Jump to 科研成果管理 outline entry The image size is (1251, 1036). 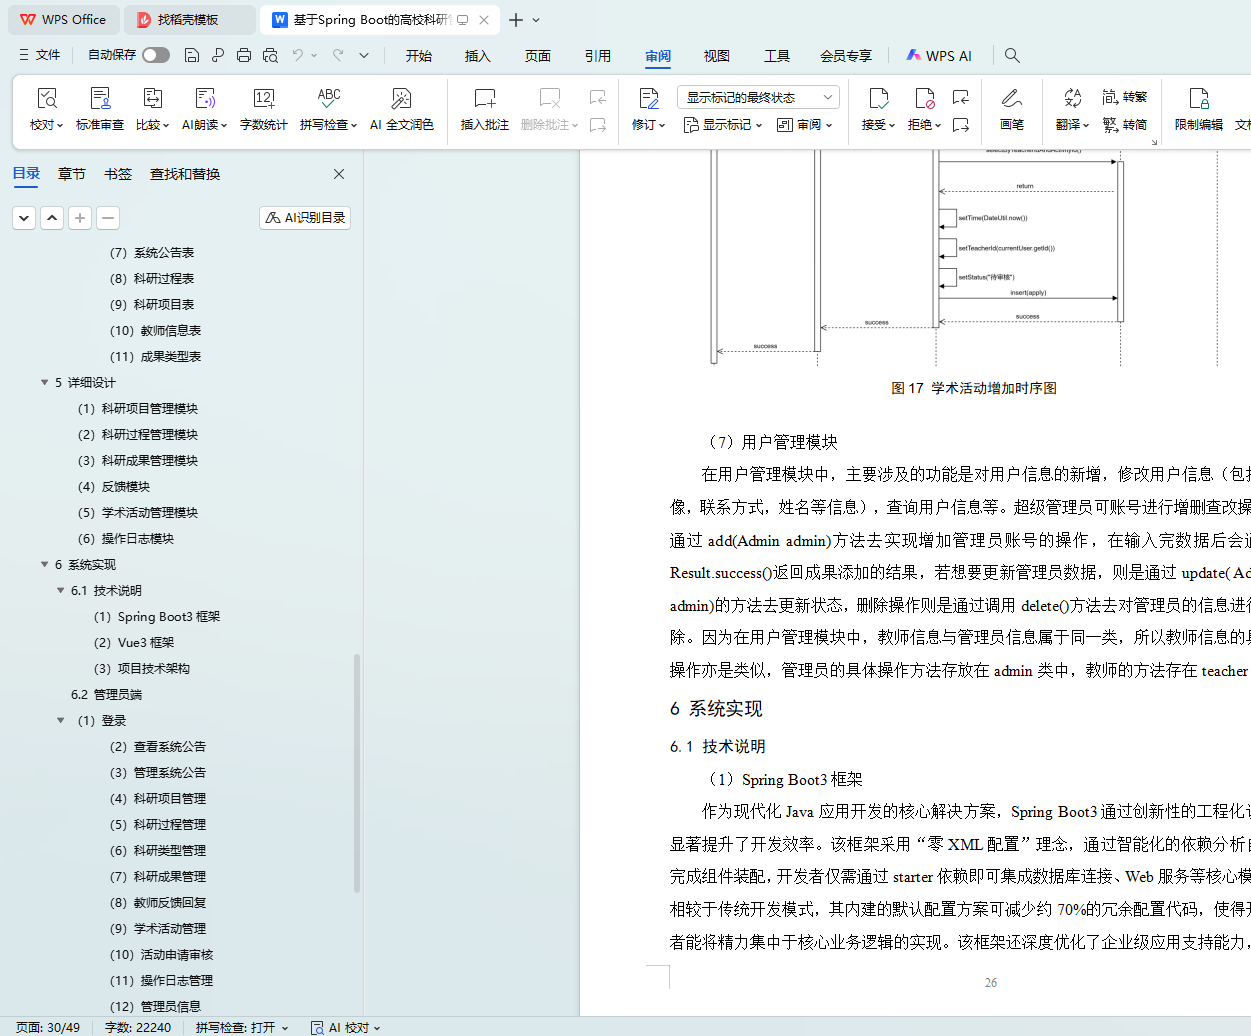tap(170, 877)
